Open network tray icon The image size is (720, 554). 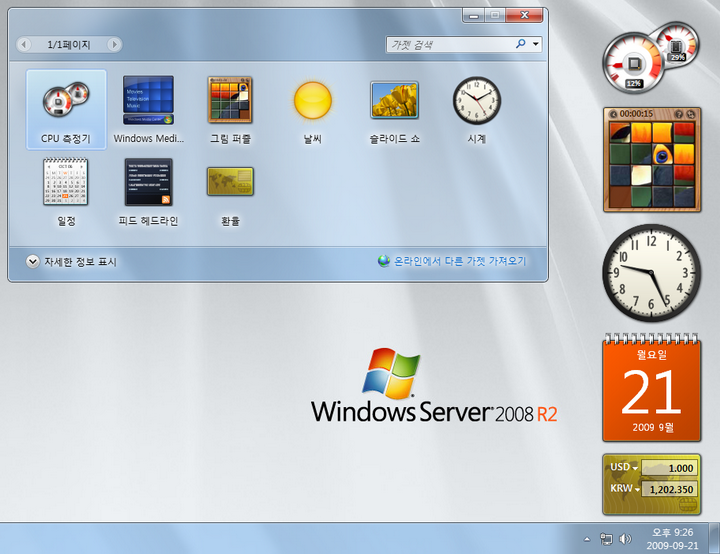click(x=606, y=539)
